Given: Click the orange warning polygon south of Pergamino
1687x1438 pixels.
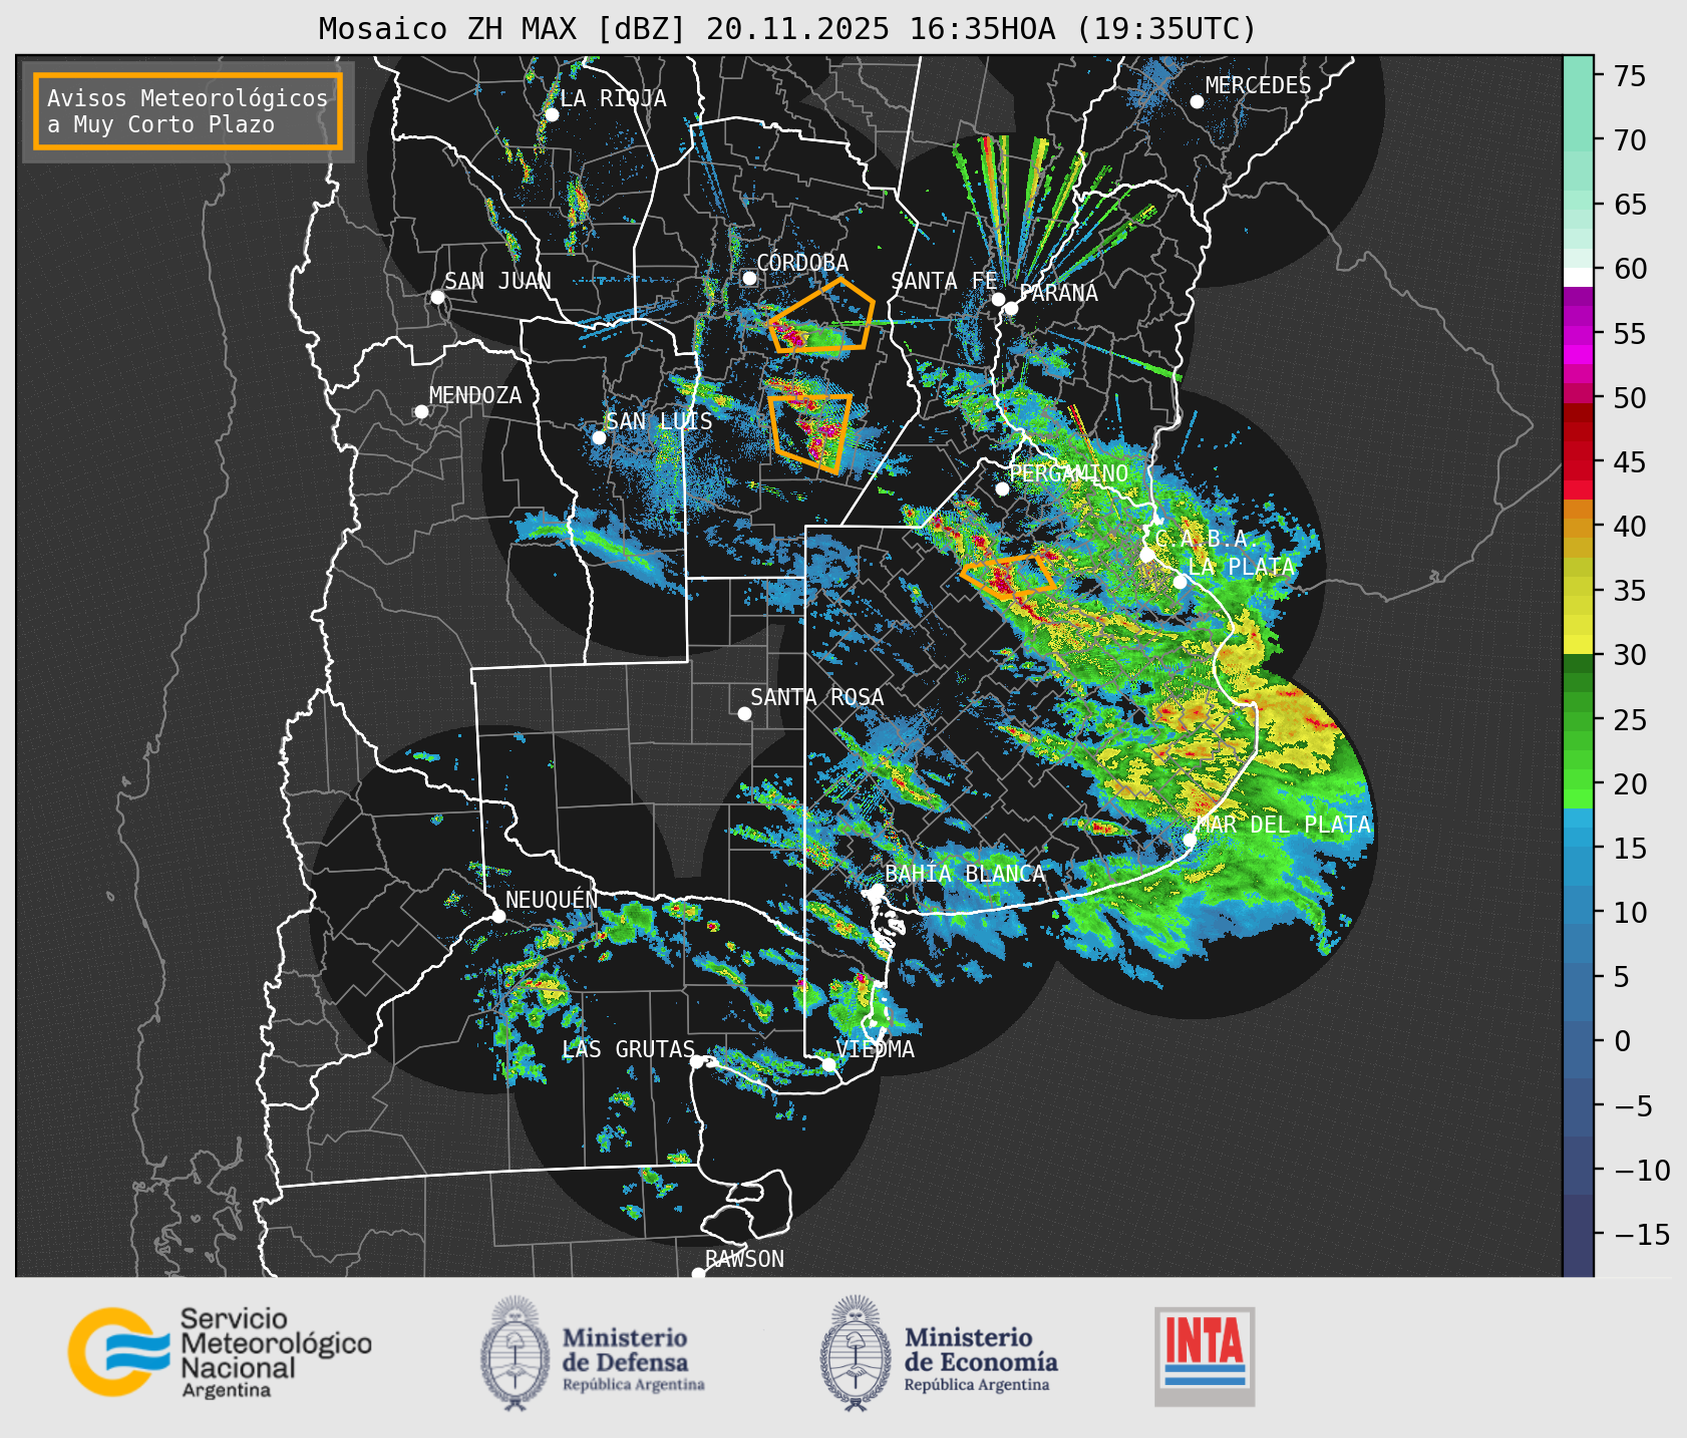Looking at the screenshot, I should click(x=1008, y=575).
